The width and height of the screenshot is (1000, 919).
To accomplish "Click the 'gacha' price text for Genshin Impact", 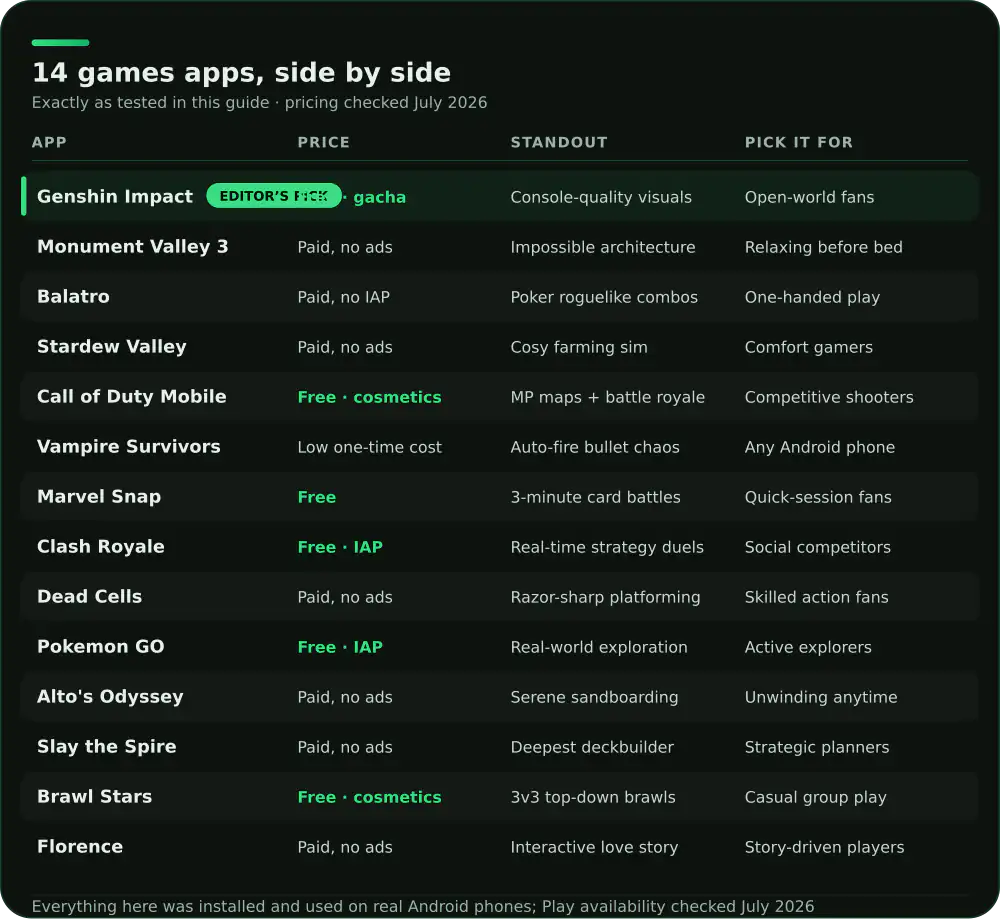I will click(x=379, y=197).
